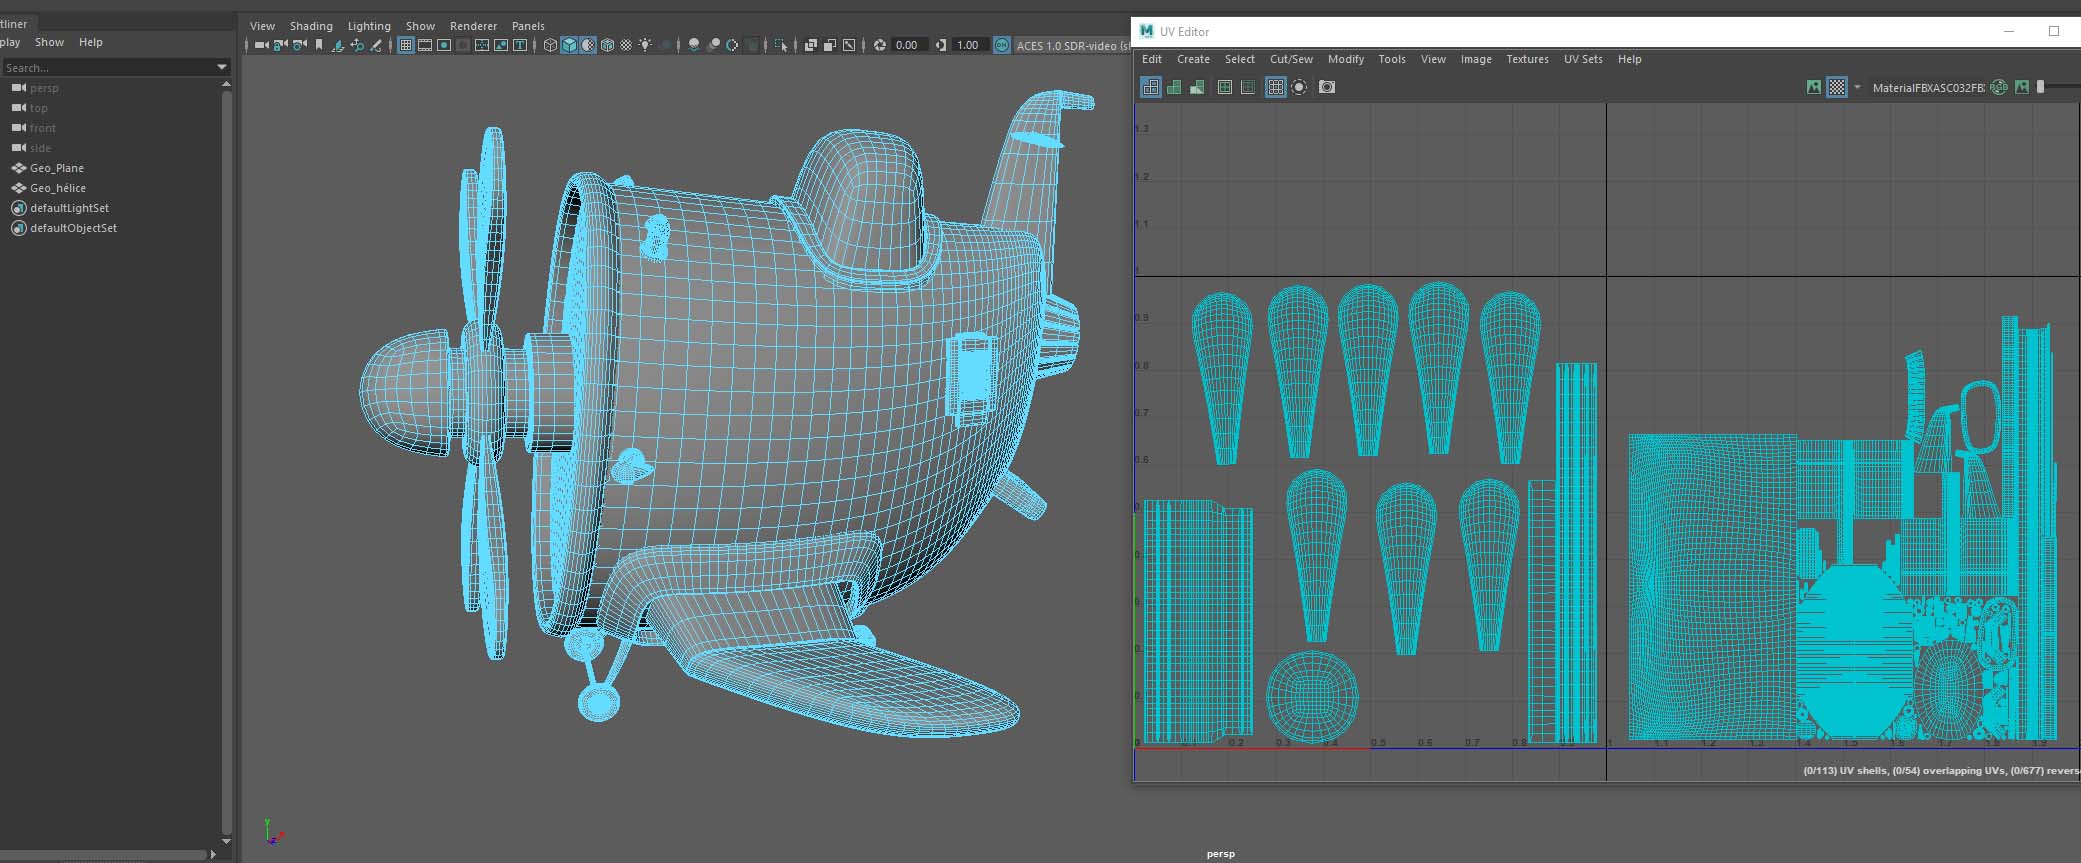The height and width of the screenshot is (863, 2081).
Task: Click the defaultLightSet set icon
Action: click(x=18, y=208)
